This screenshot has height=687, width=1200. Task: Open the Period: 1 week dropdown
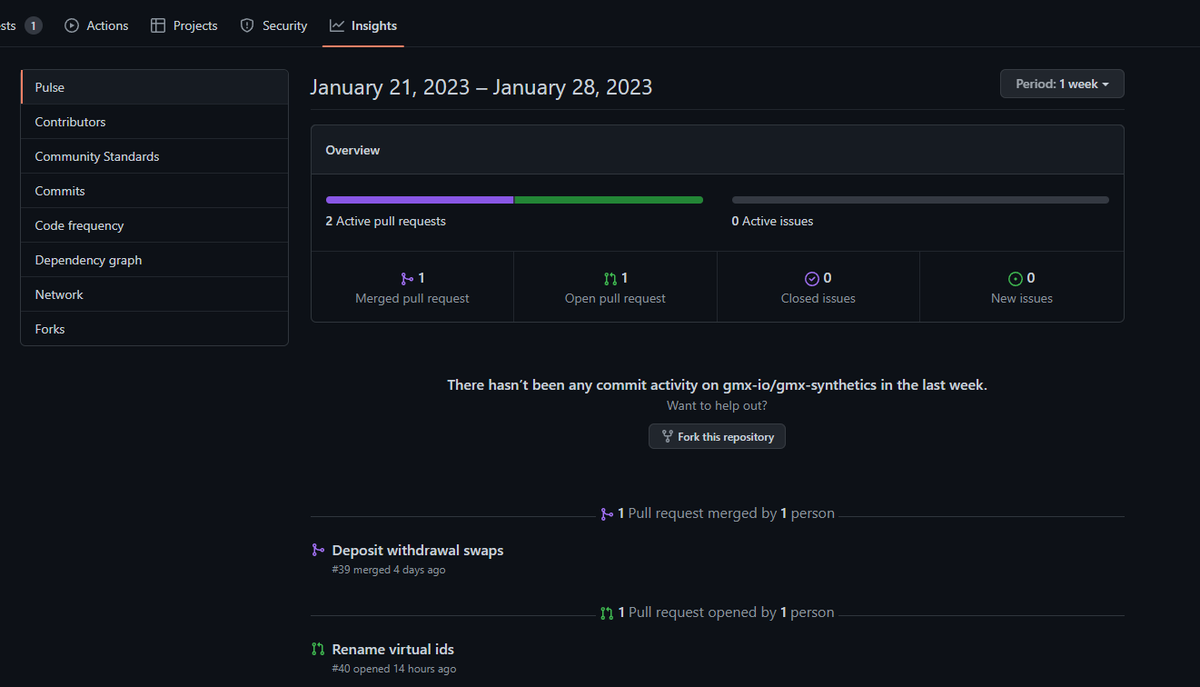pos(1062,83)
